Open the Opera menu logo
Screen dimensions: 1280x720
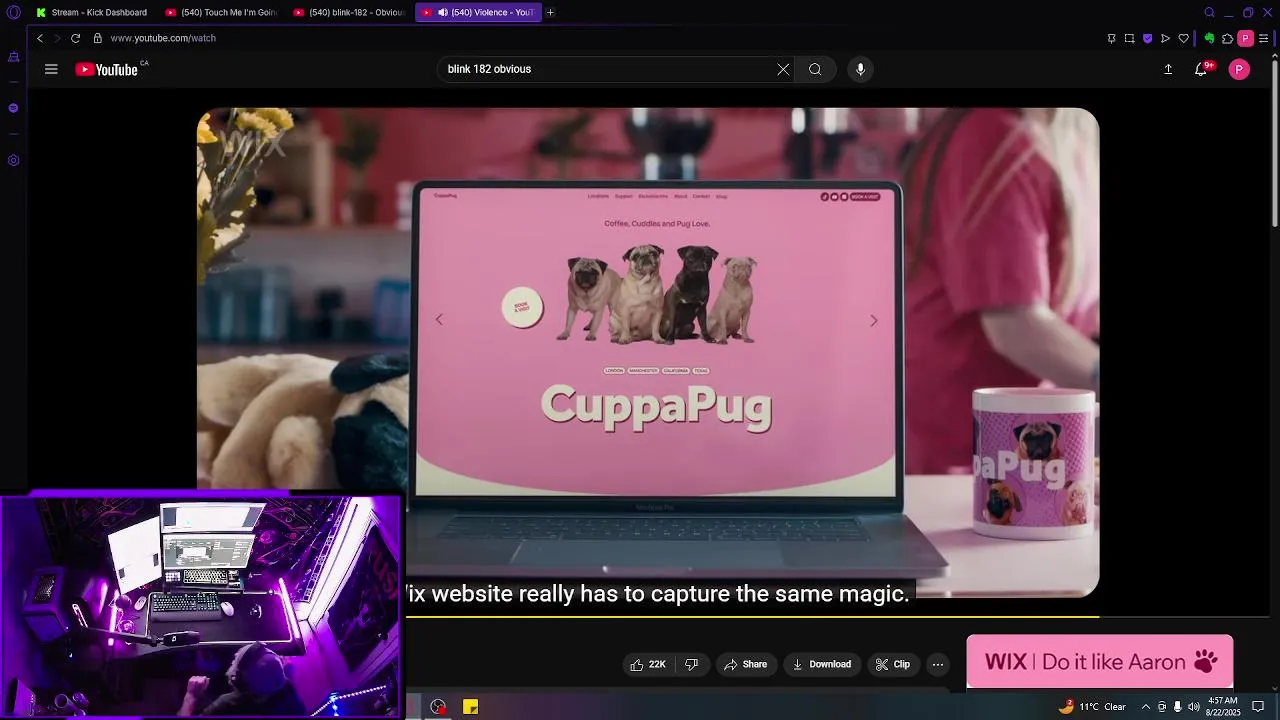(x=13, y=12)
